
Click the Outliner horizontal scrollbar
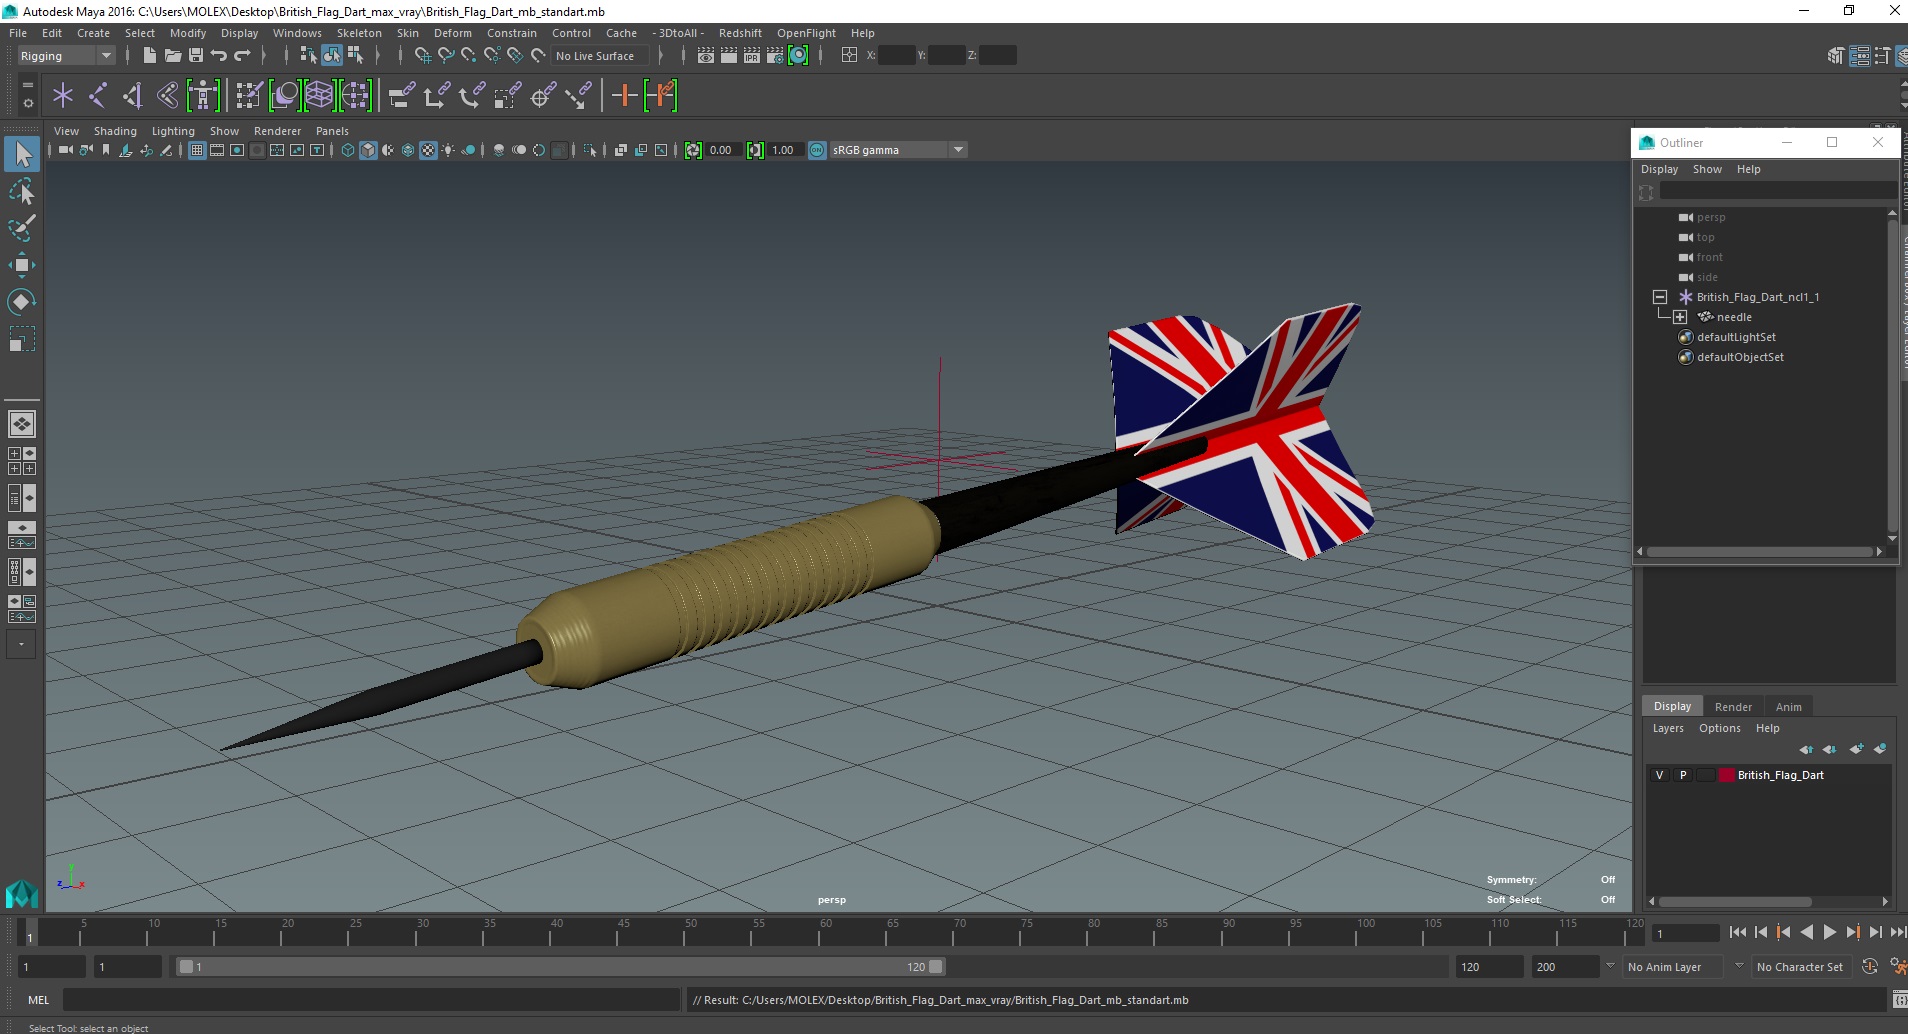[x=1759, y=551]
